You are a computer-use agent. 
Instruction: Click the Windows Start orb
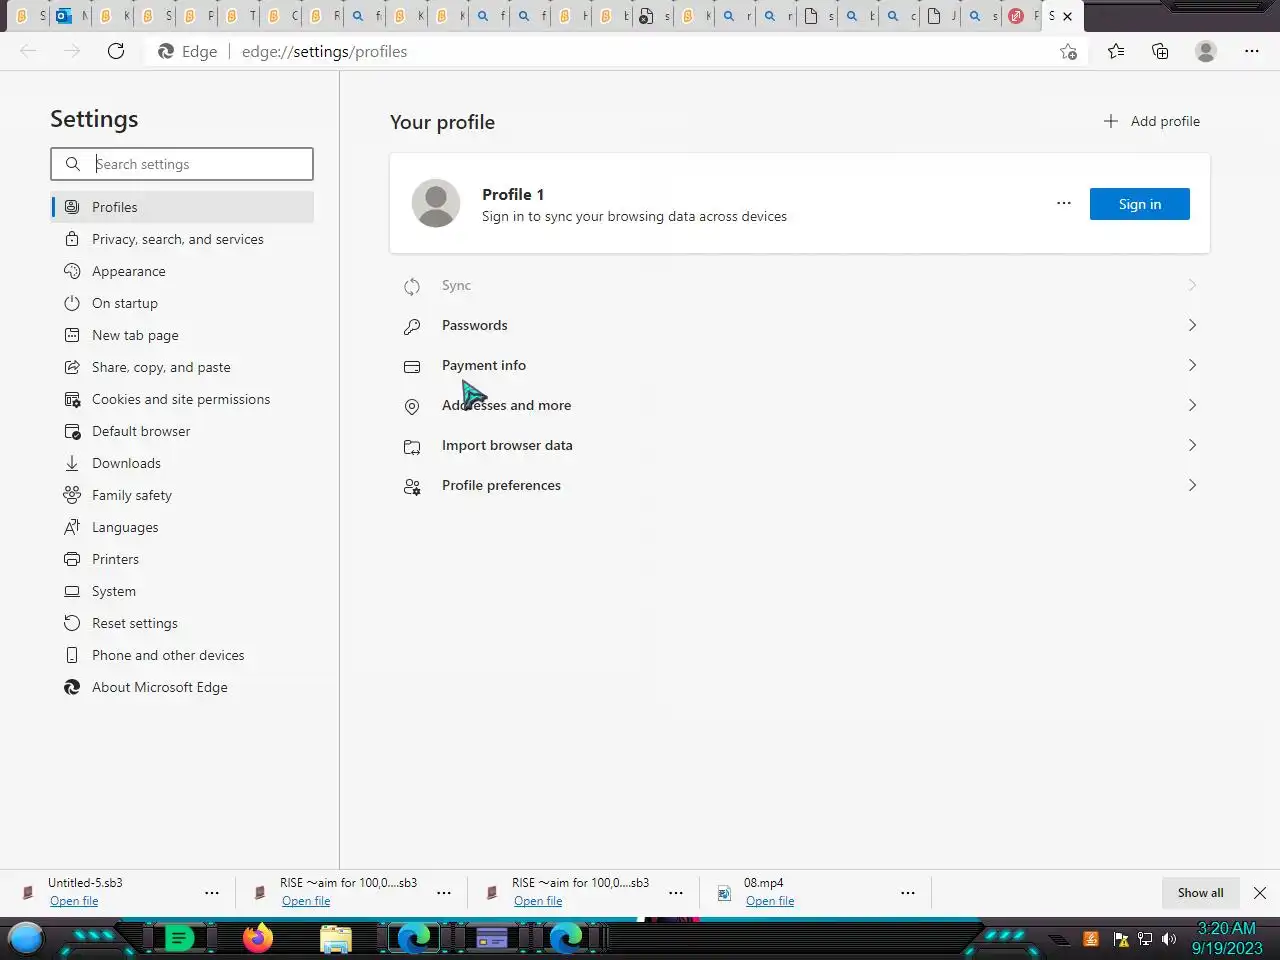point(26,938)
